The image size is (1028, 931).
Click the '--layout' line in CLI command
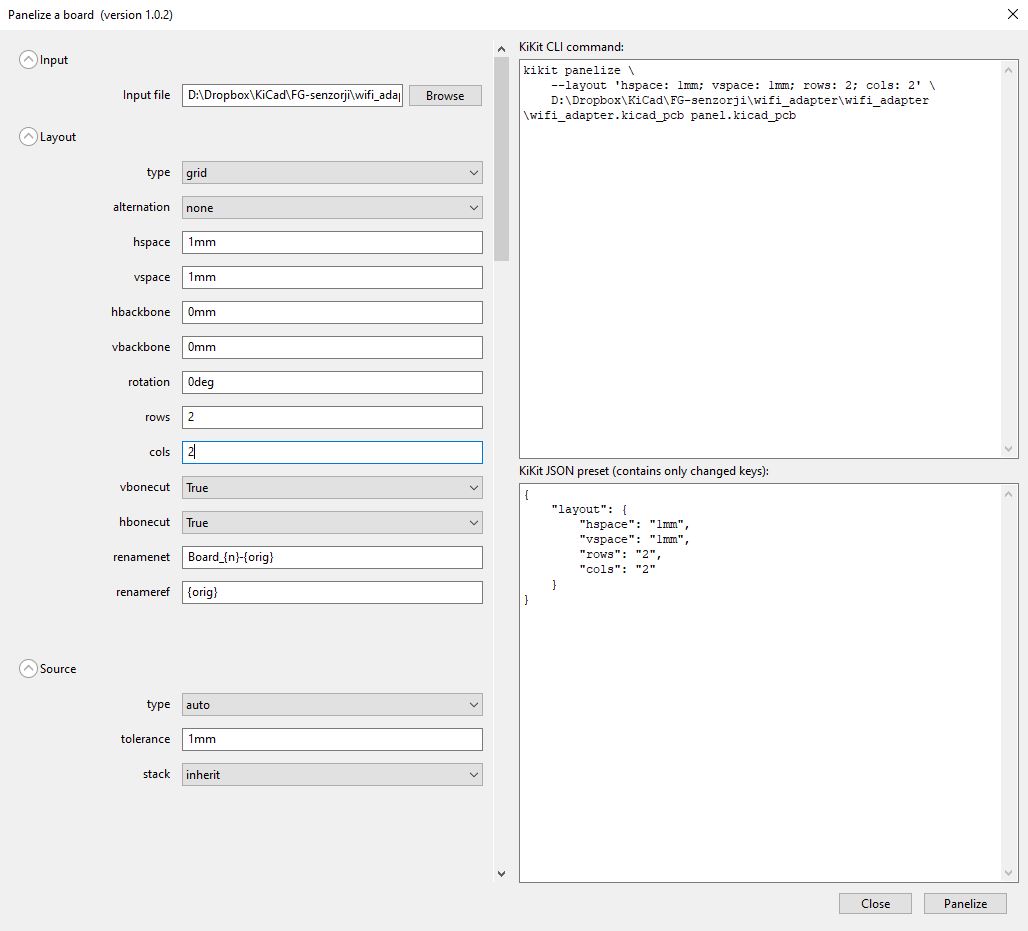point(743,85)
